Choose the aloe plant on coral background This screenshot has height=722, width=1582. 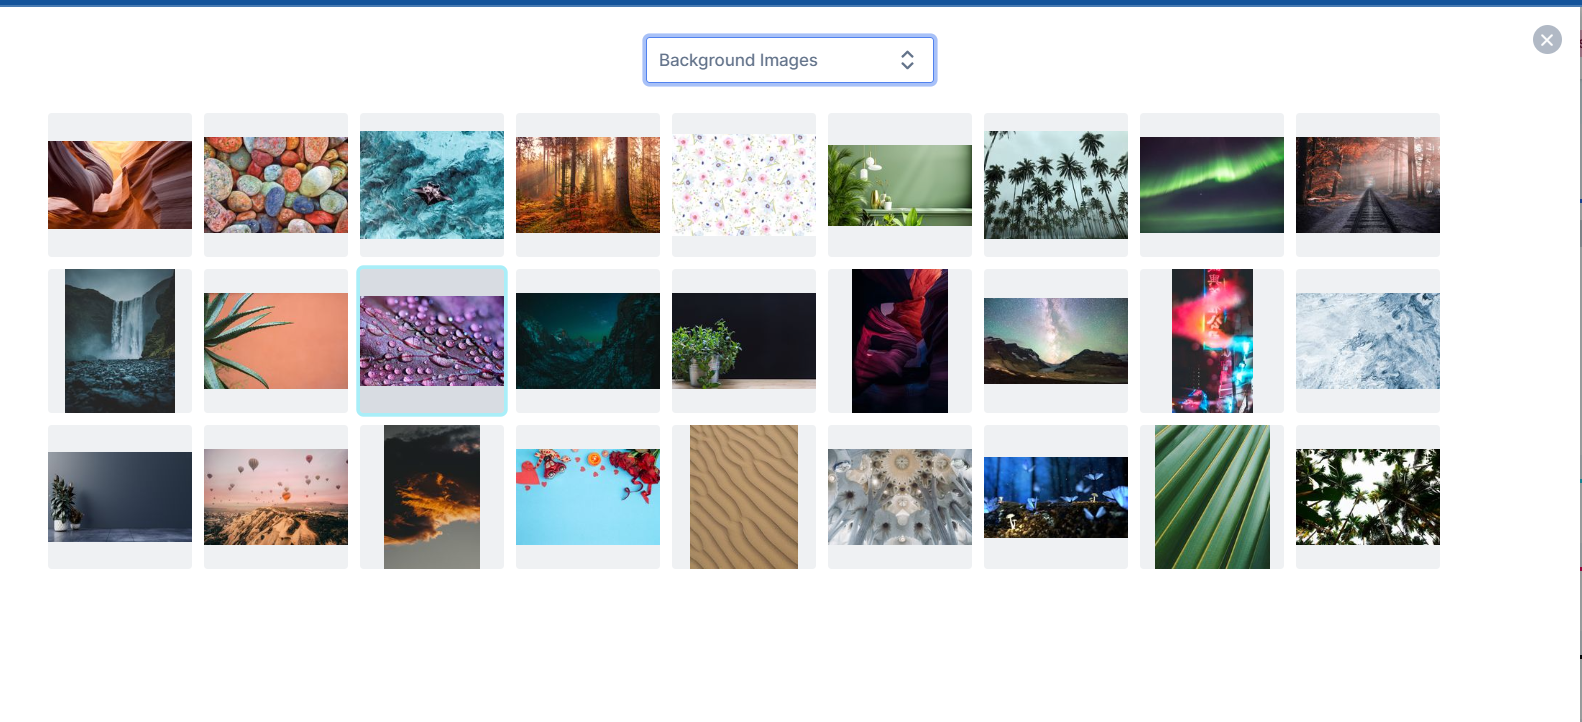pos(276,341)
